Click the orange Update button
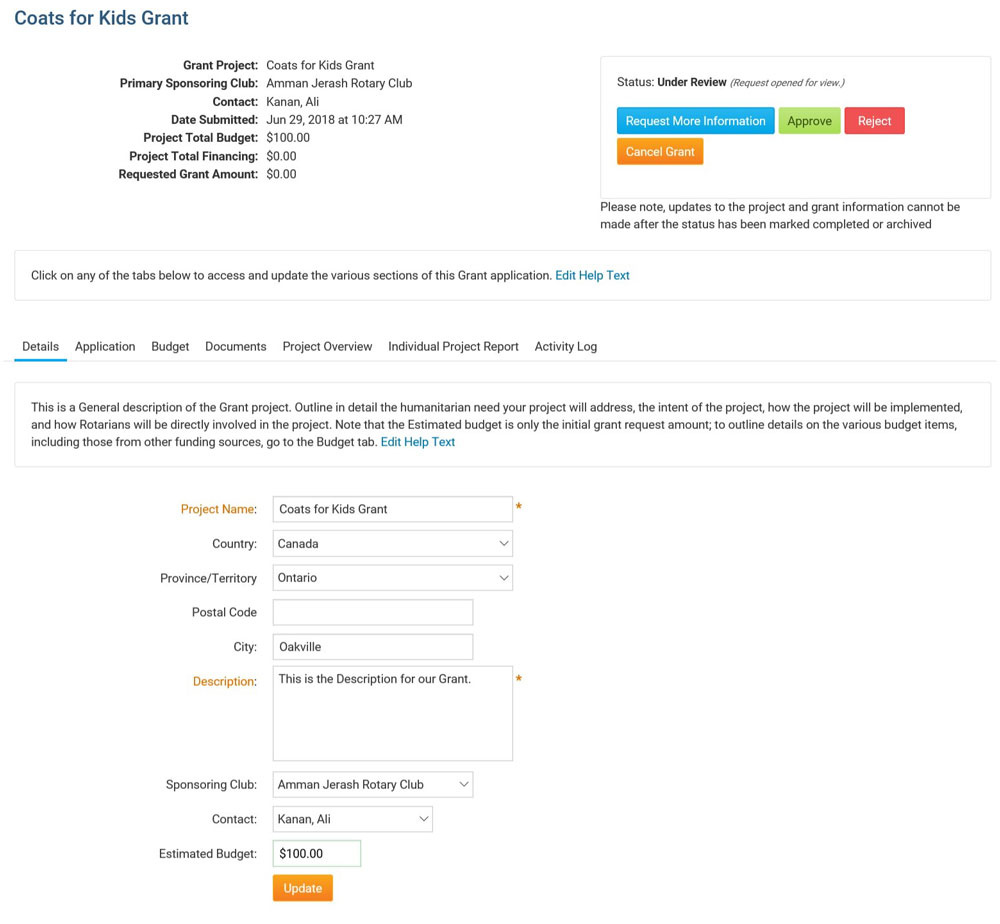Image resolution: width=1000 pixels, height=924 pixels. tap(302, 888)
